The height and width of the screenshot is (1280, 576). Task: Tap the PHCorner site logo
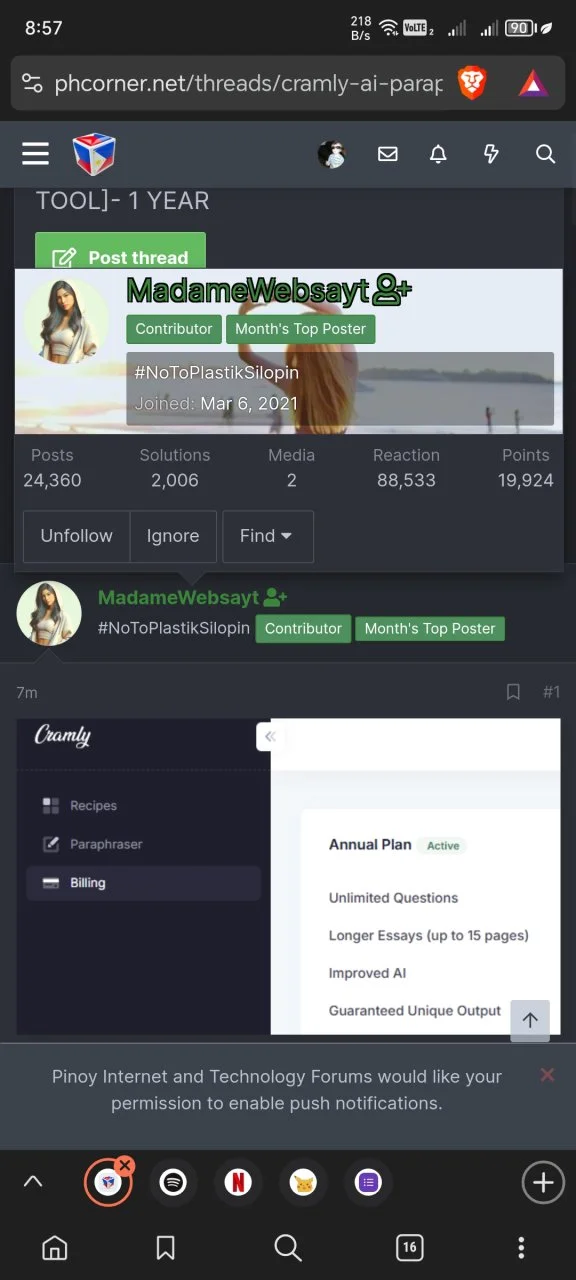pos(94,154)
